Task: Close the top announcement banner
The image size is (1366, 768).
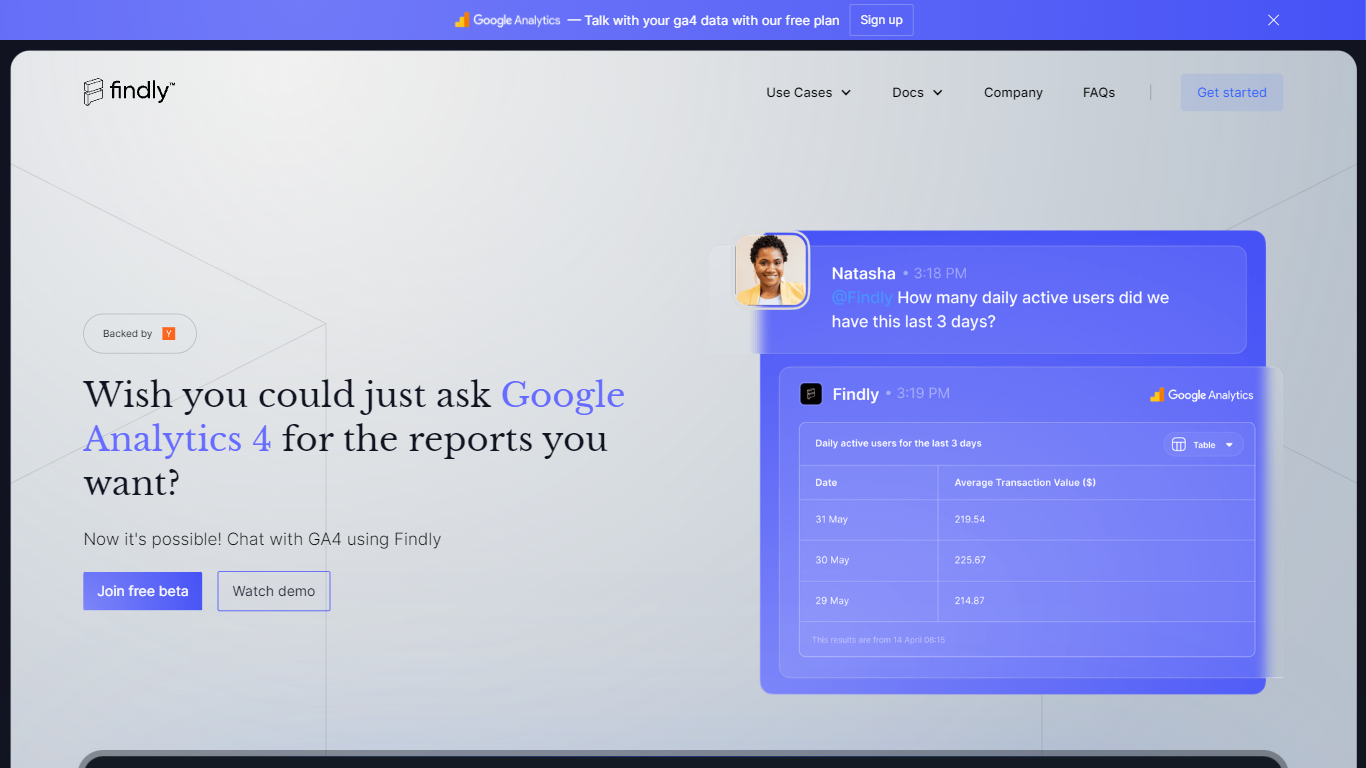Action: [x=1273, y=20]
